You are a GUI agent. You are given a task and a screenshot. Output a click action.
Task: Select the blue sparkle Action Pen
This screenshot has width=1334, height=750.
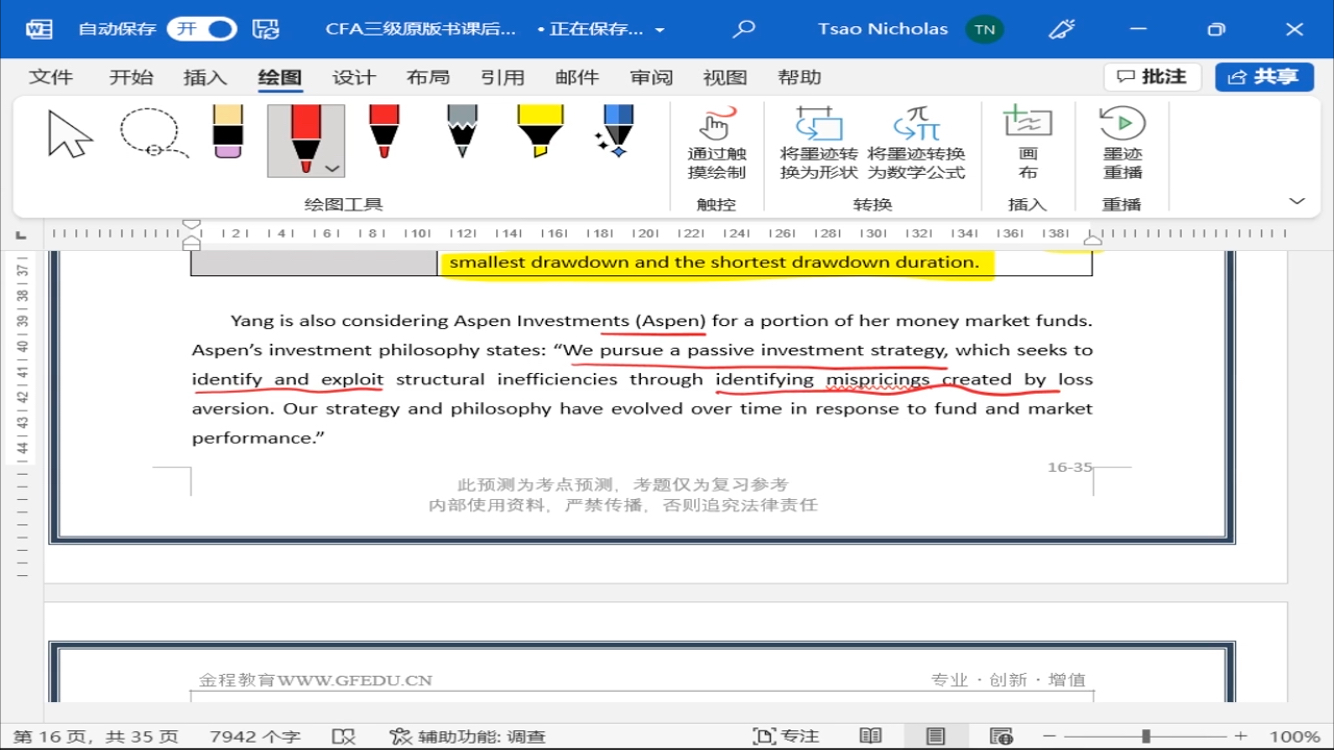(616, 133)
